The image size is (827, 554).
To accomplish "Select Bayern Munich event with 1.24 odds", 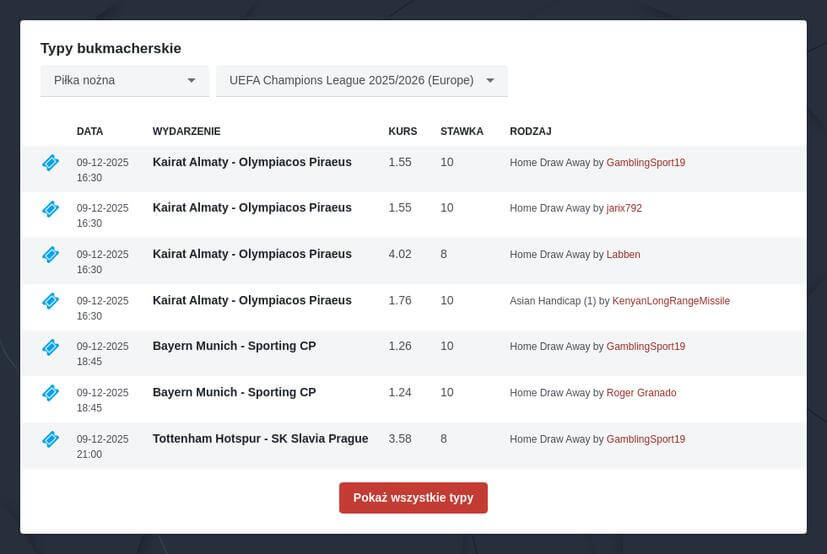I will tap(234, 393).
